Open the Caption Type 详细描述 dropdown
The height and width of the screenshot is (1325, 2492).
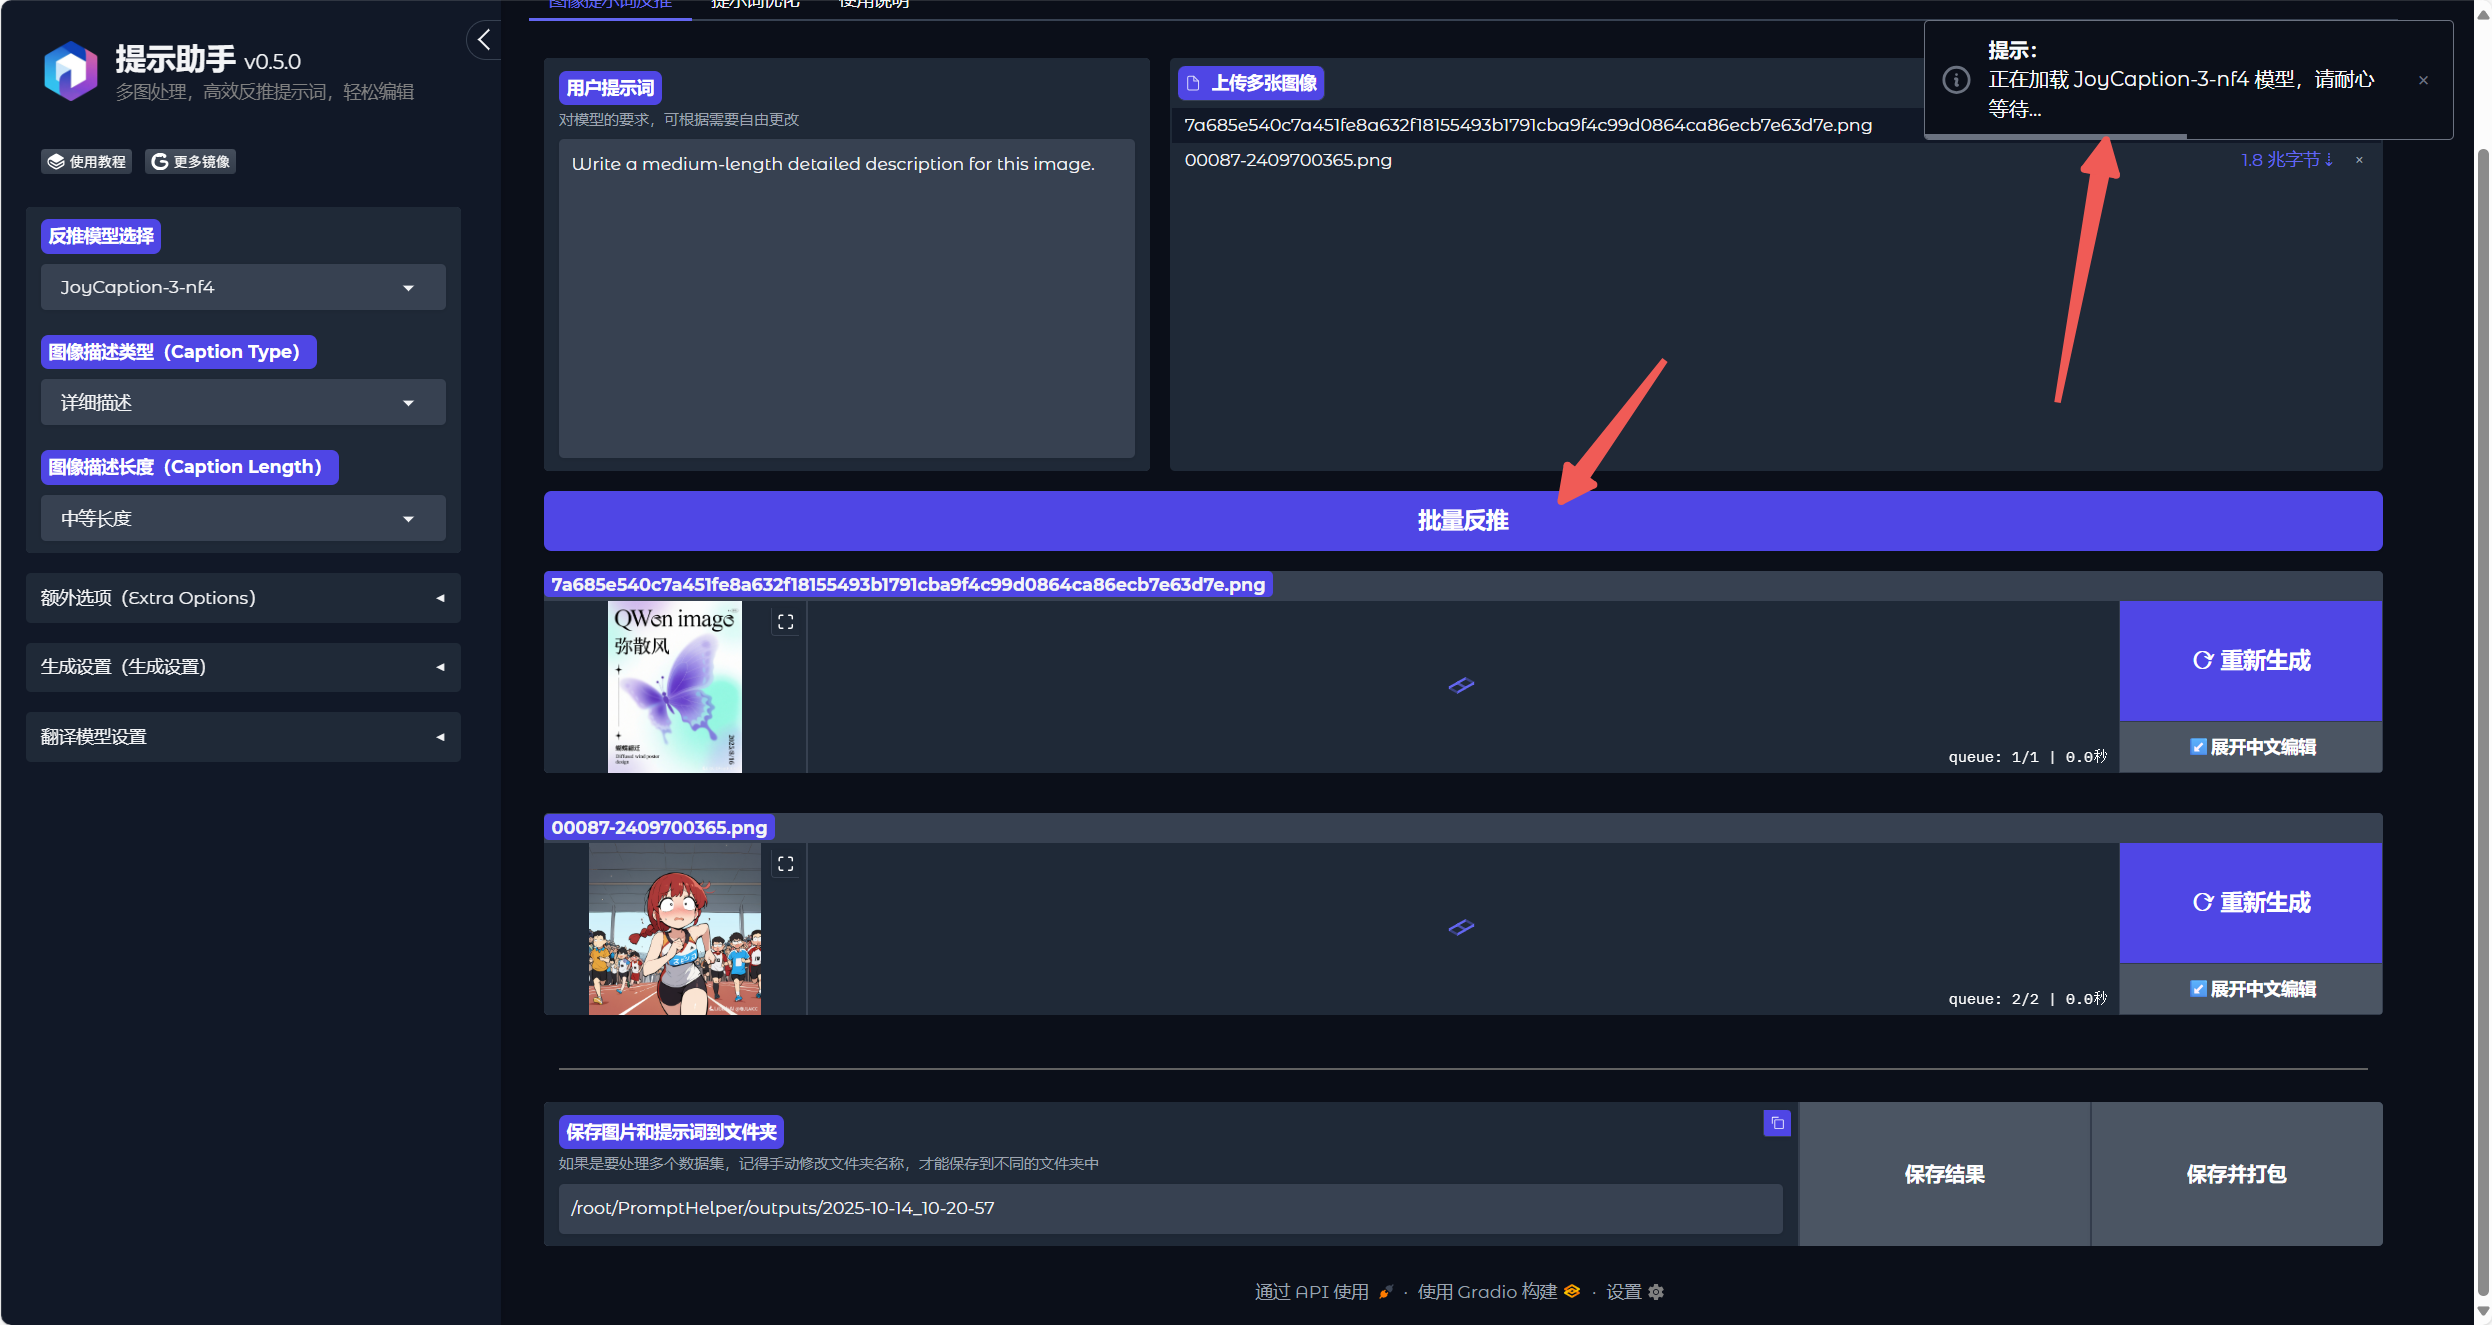tap(243, 403)
